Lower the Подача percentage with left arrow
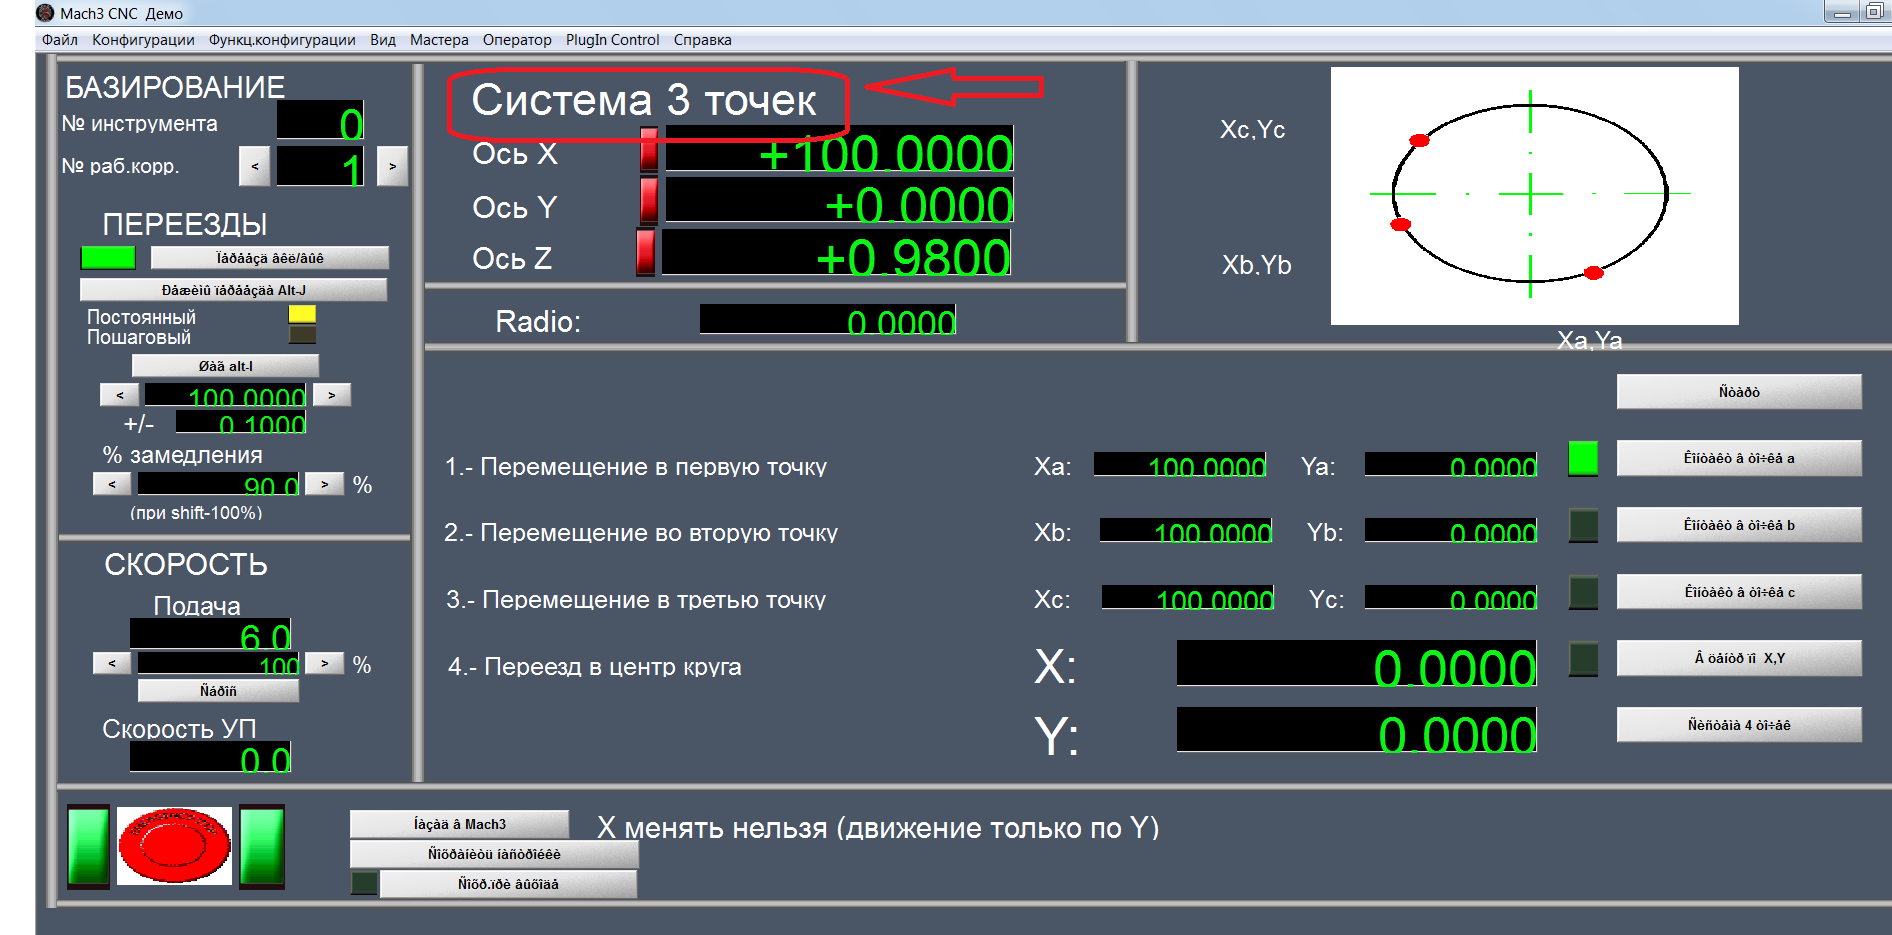Screen dimensions: 1892x935 point(112,663)
